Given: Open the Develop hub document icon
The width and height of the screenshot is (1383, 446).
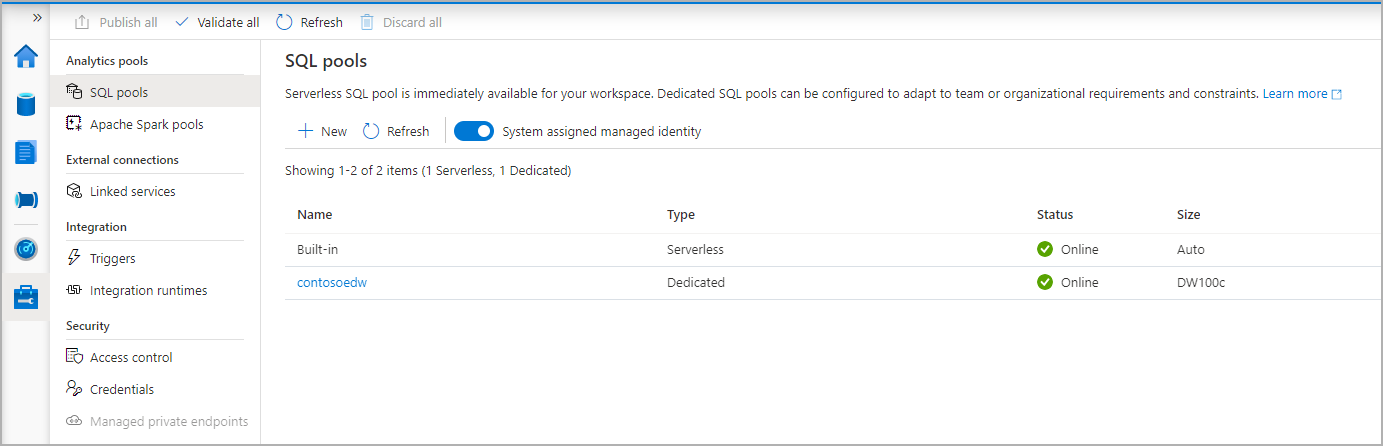Looking at the screenshot, I should pyautogui.click(x=26, y=152).
